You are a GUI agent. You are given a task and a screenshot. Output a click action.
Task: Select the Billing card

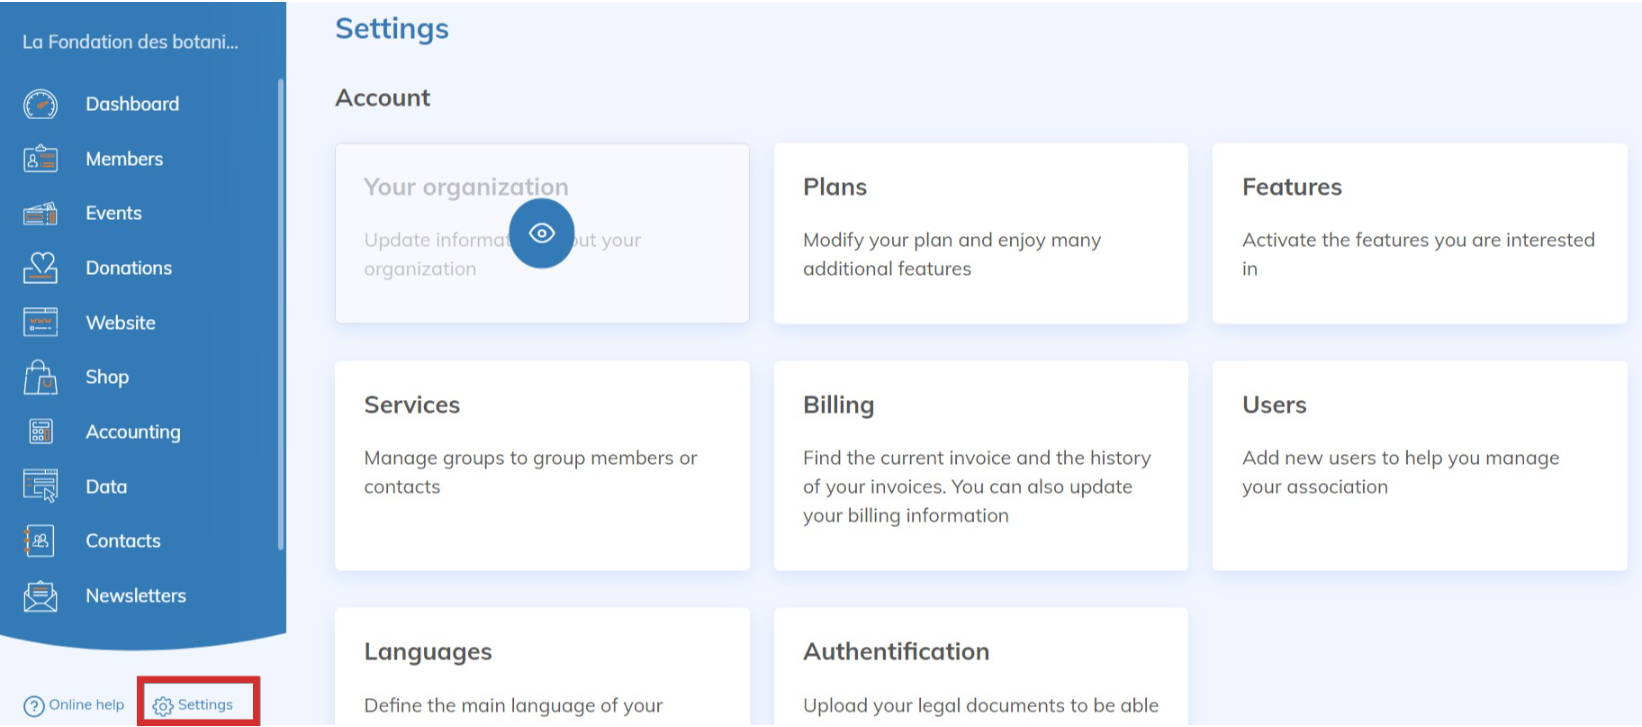980,465
